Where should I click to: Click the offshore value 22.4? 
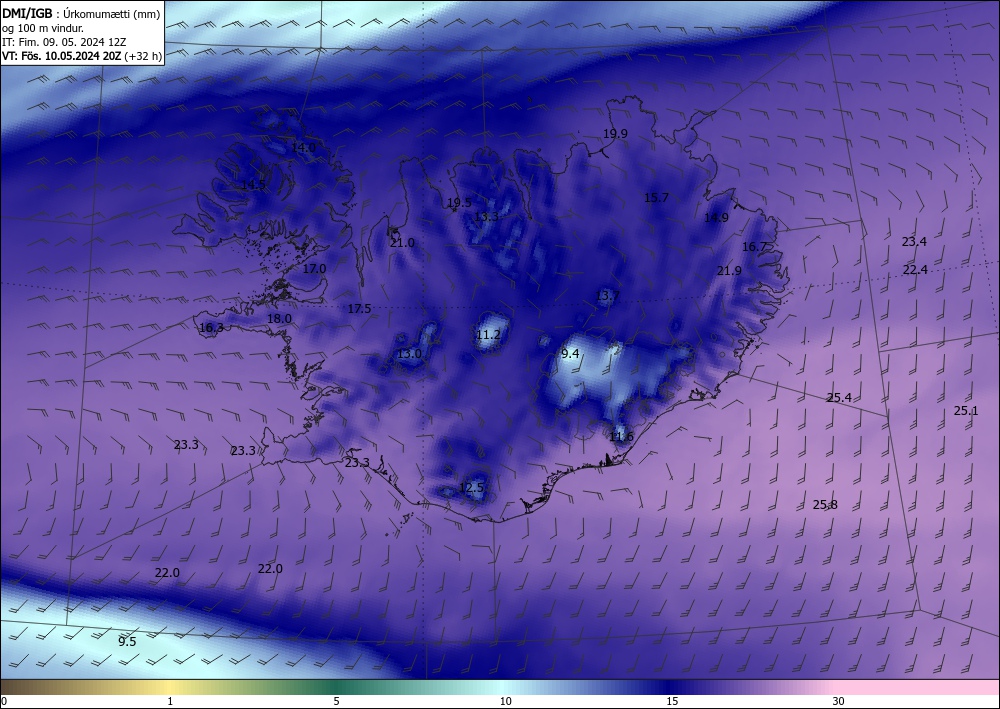(x=915, y=270)
